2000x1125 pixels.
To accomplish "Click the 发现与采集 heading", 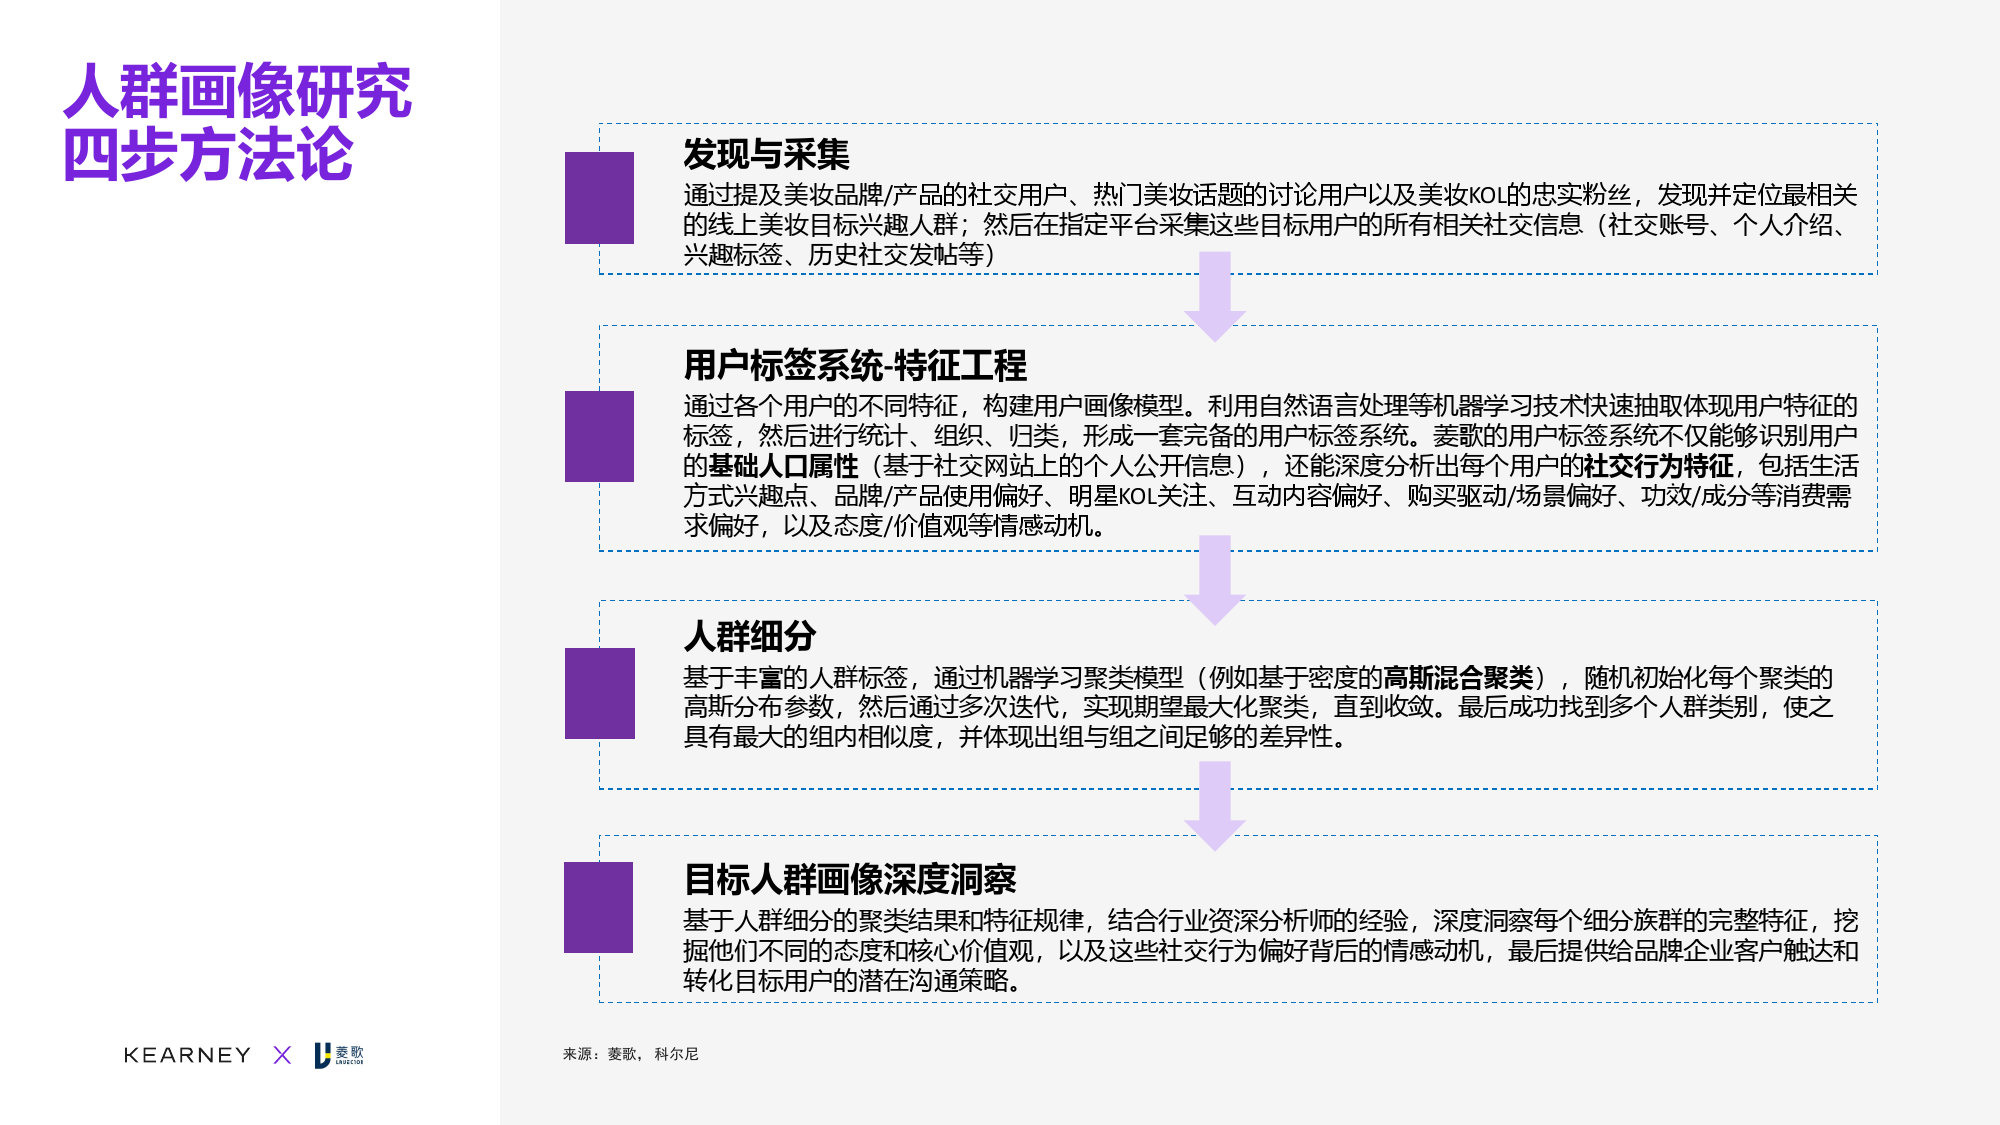I will tap(766, 155).
